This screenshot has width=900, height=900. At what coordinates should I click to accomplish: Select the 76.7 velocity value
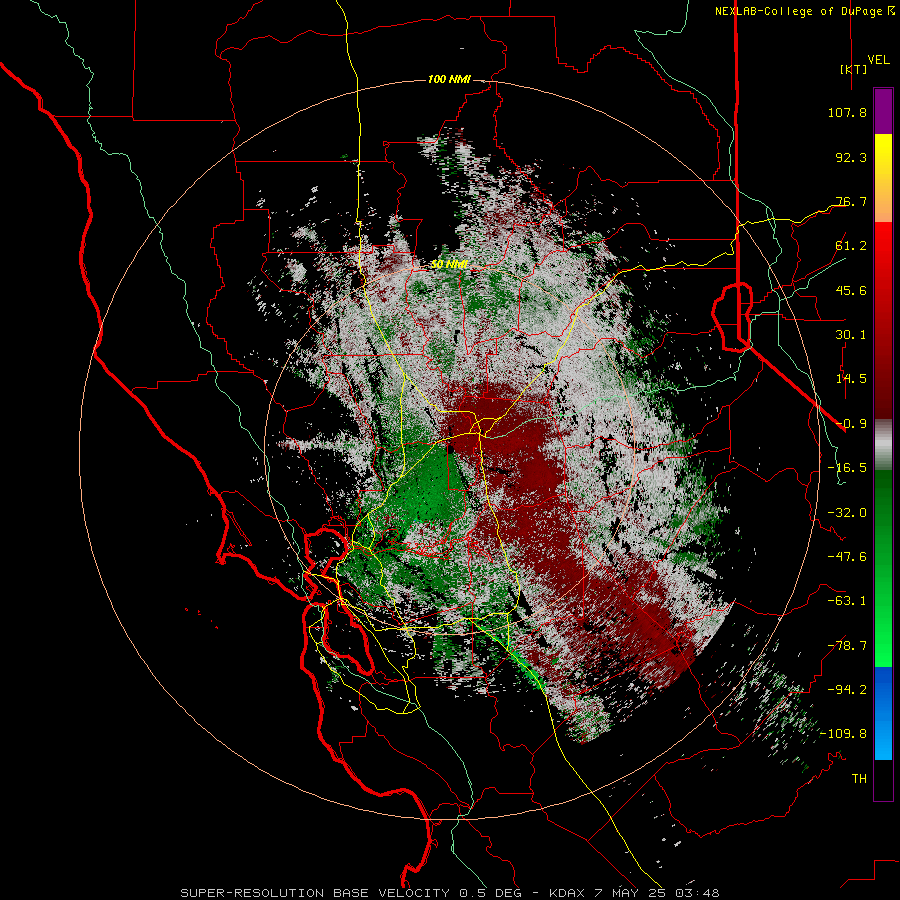click(x=851, y=201)
